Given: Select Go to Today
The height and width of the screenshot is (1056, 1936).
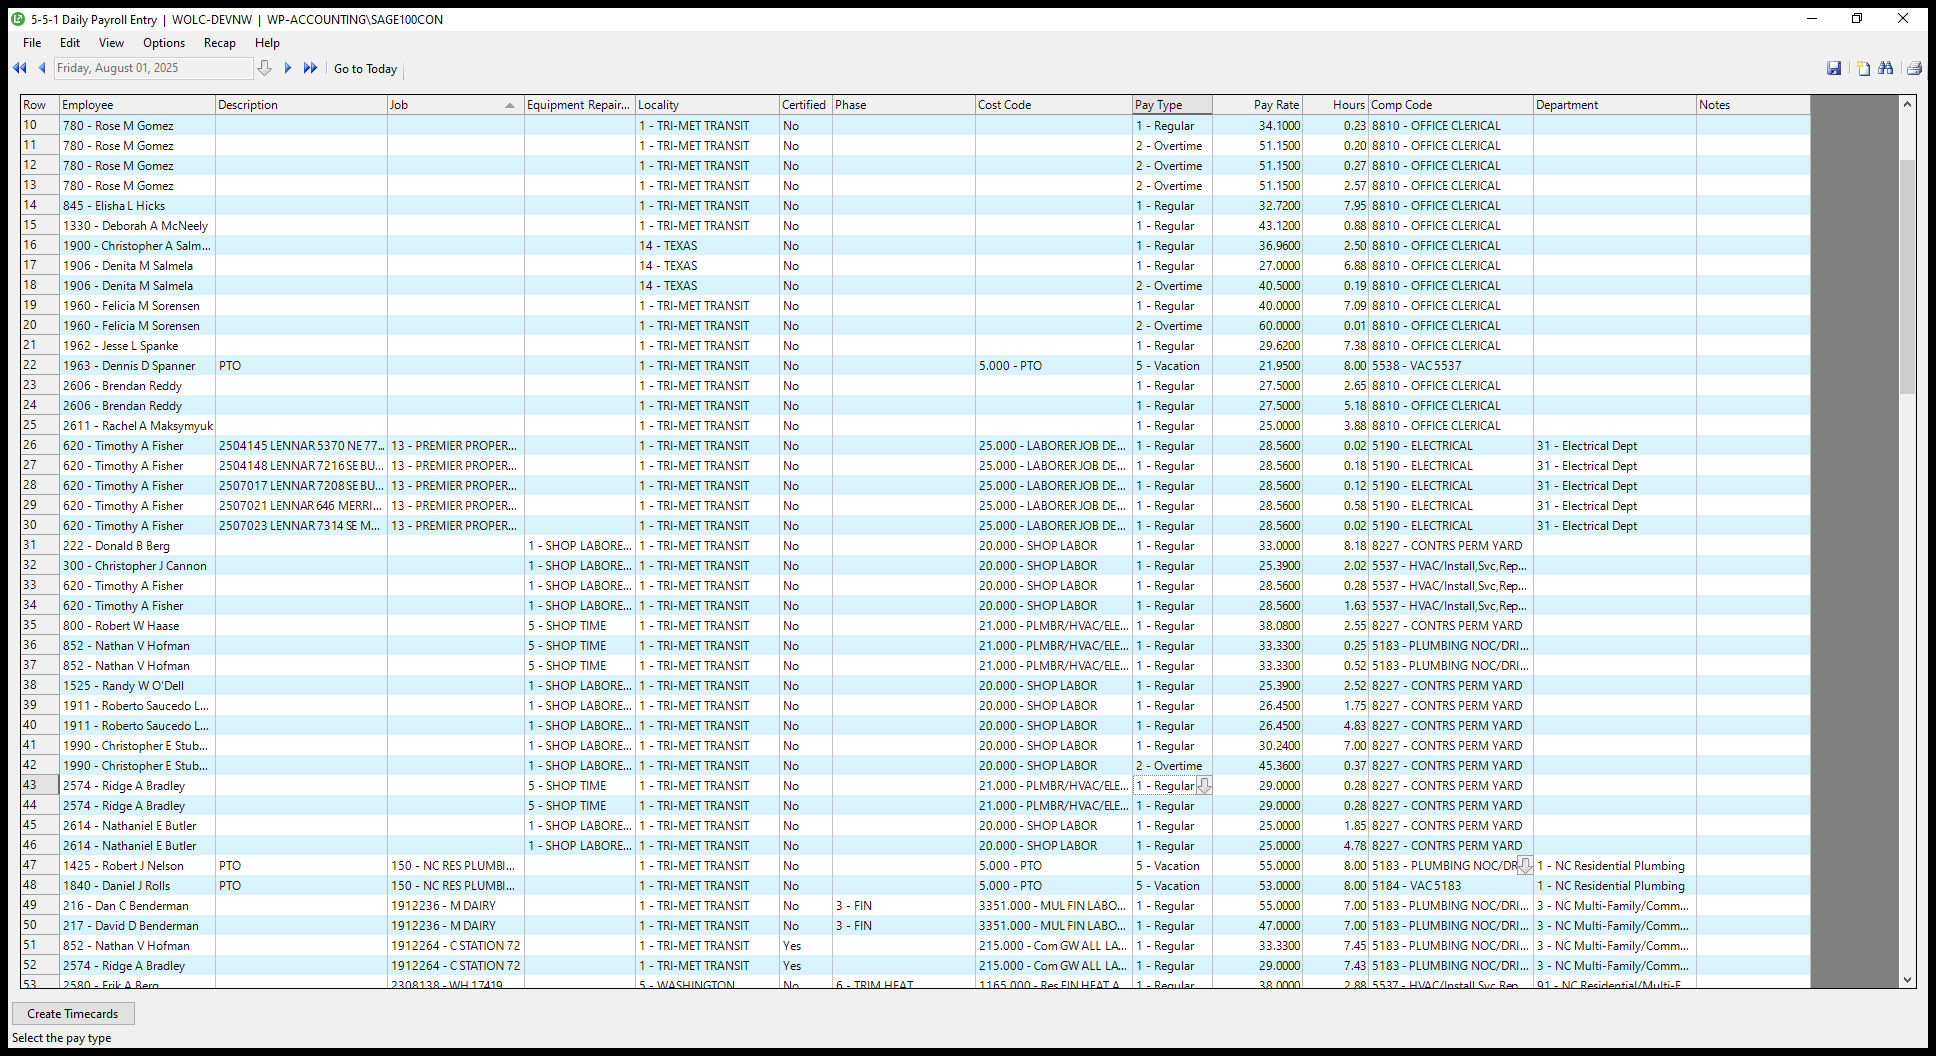Looking at the screenshot, I should 365,68.
